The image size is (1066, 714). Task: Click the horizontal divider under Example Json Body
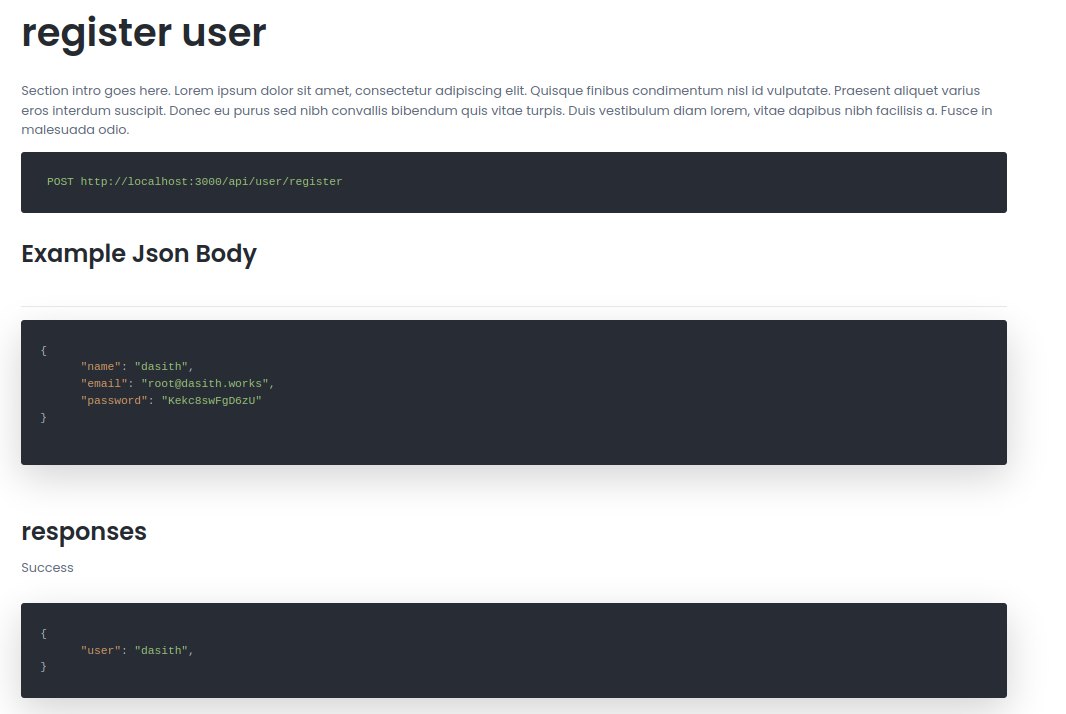pyautogui.click(x=513, y=306)
